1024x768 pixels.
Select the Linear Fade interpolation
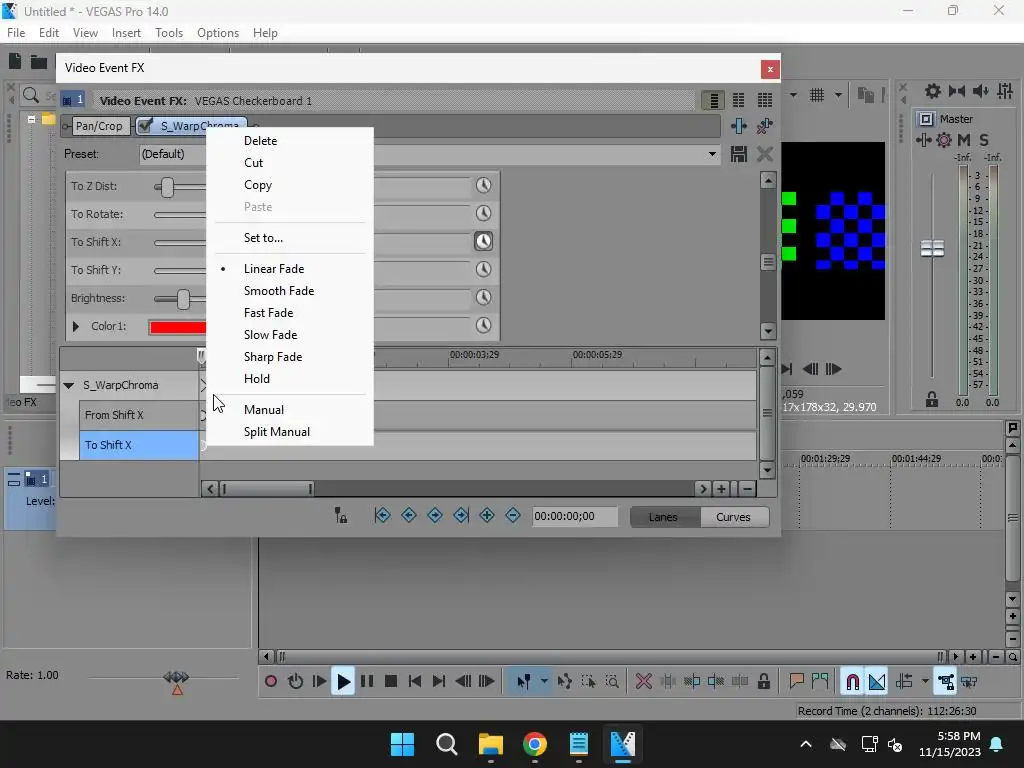point(274,268)
